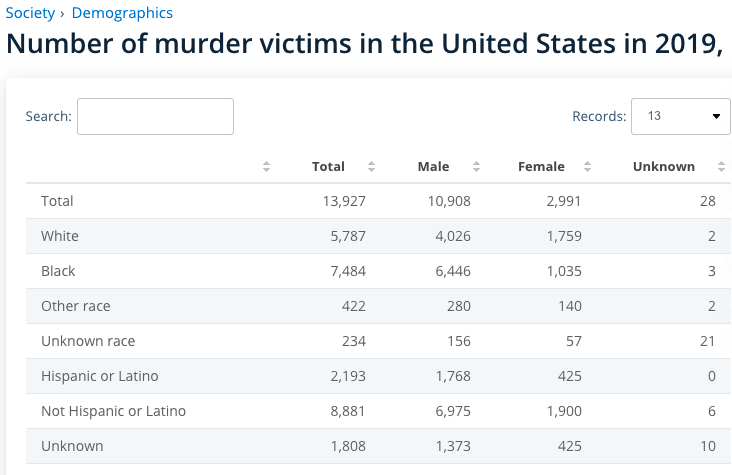Image resolution: width=732 pixels, height=475 pixels.
Task: Open the Society breadcrumb link
Action: click(30, 13)
